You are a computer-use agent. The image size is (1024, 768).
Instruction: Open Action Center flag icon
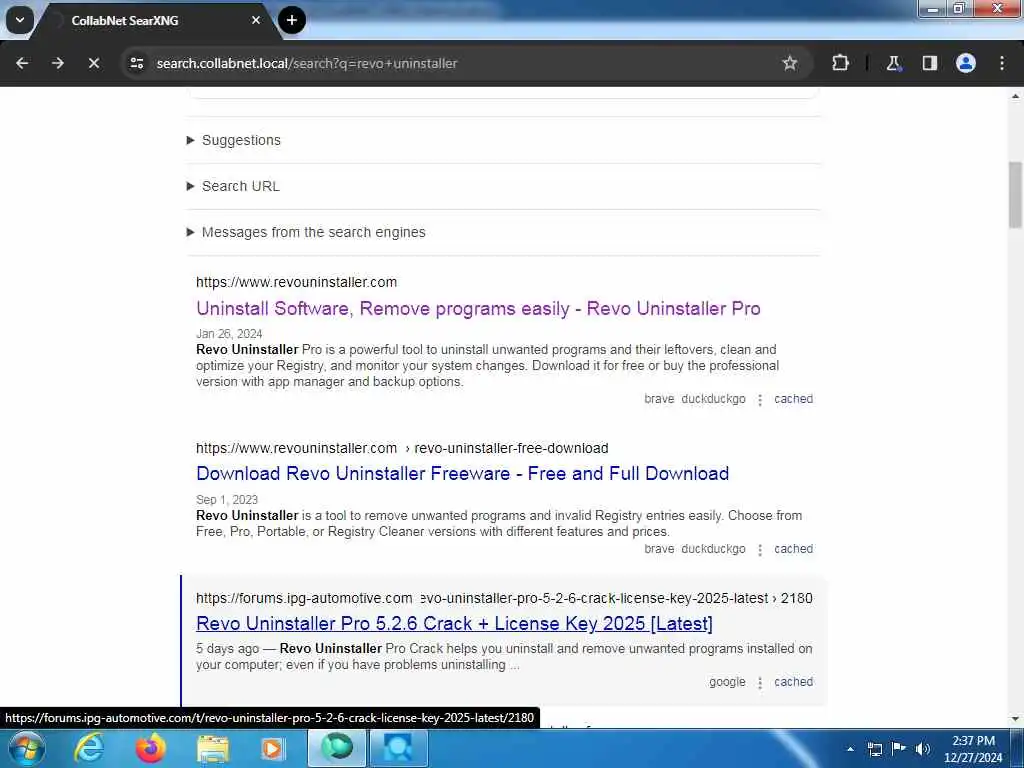(899, 749)
